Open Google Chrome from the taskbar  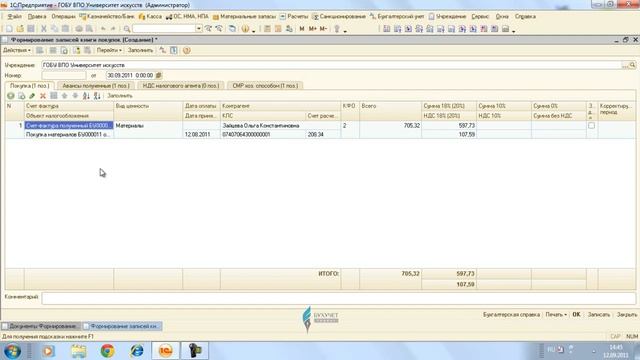(x=107, y=351)
